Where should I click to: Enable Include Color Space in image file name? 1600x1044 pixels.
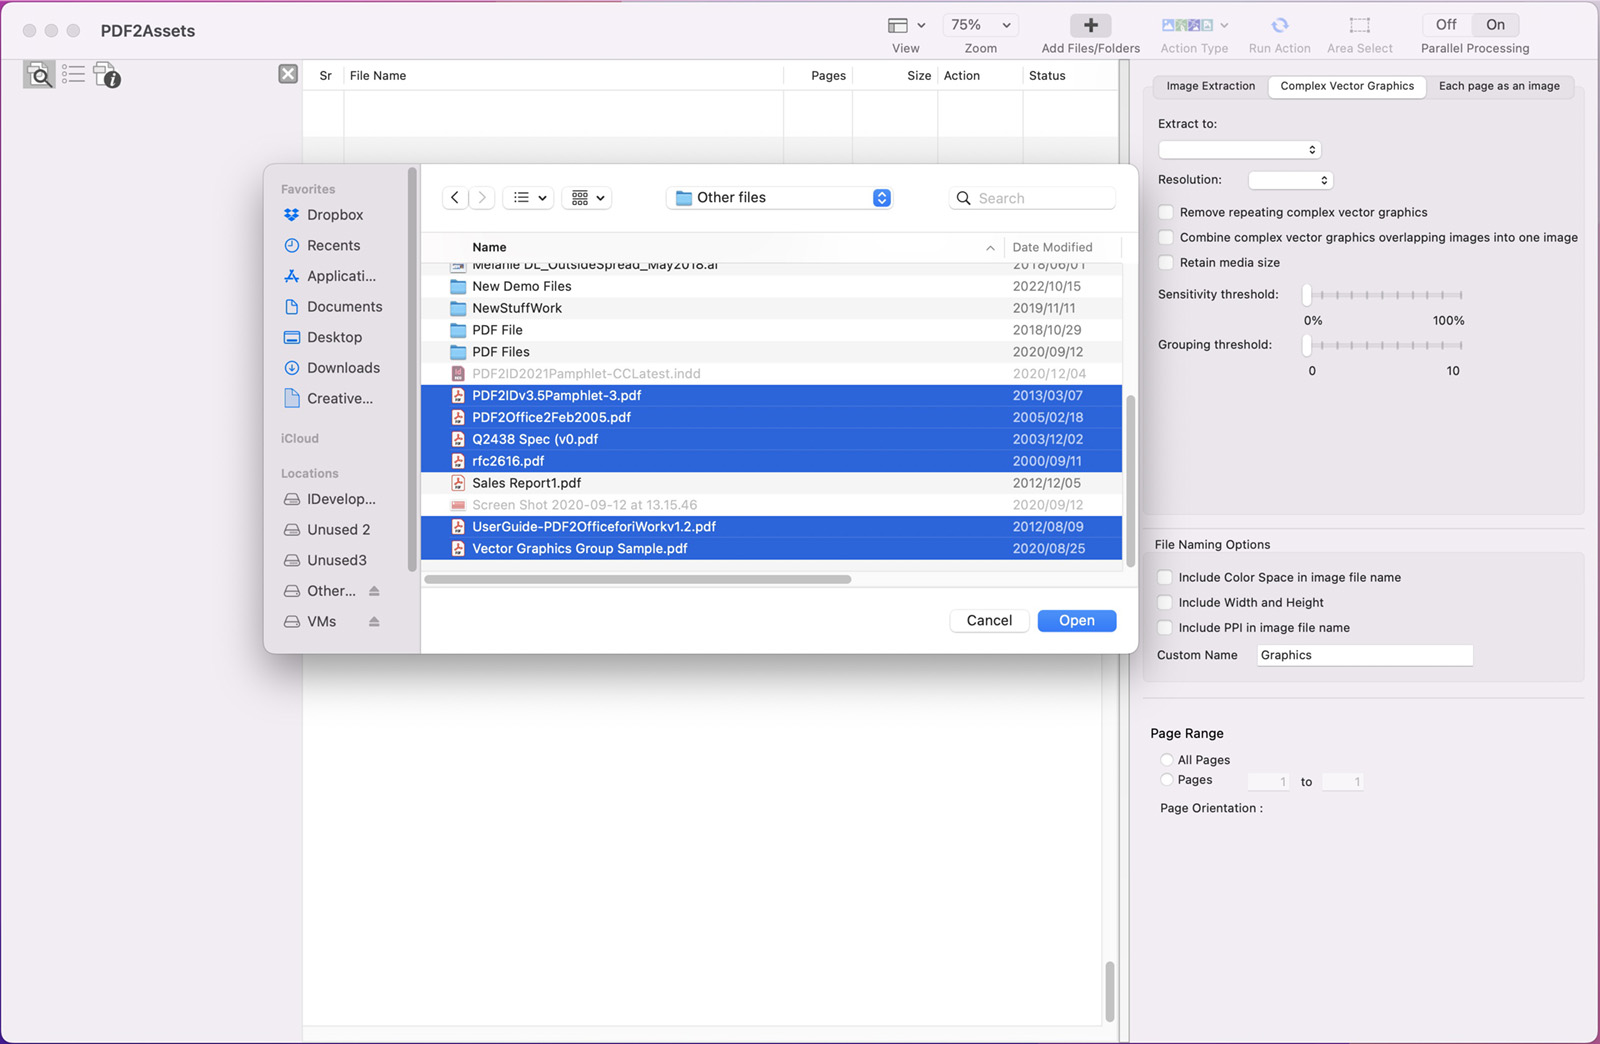pyautogui.click(x=1164, y=577)
